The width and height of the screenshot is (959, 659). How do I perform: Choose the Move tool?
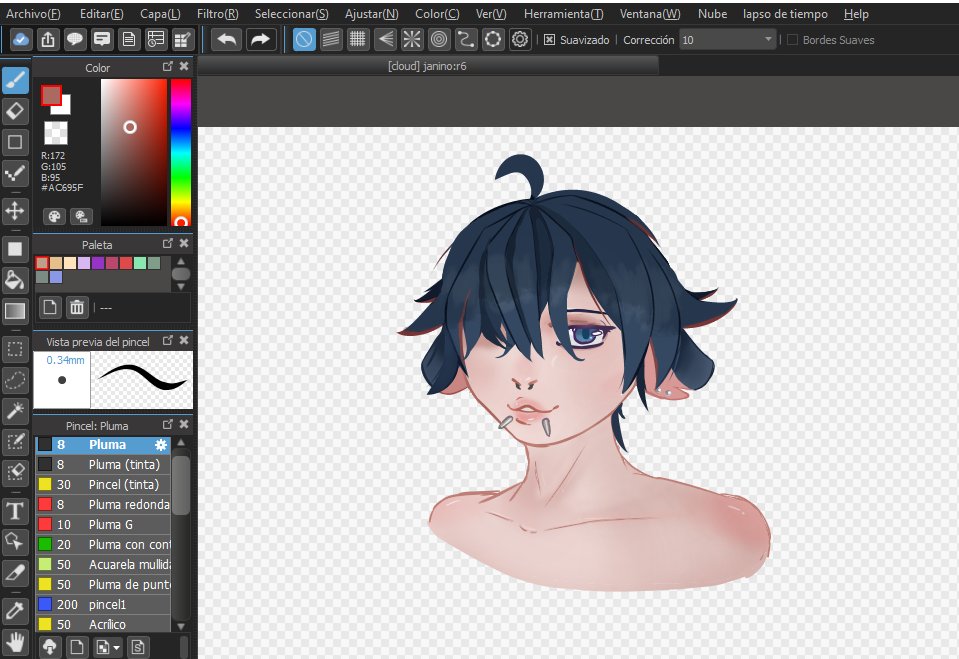point(15,210)
